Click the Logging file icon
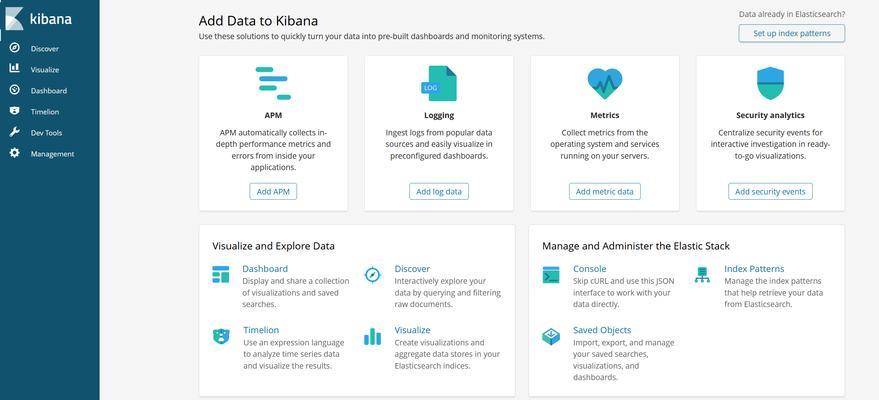The width and height of the screenshot is (879, 400). point(439,83)
